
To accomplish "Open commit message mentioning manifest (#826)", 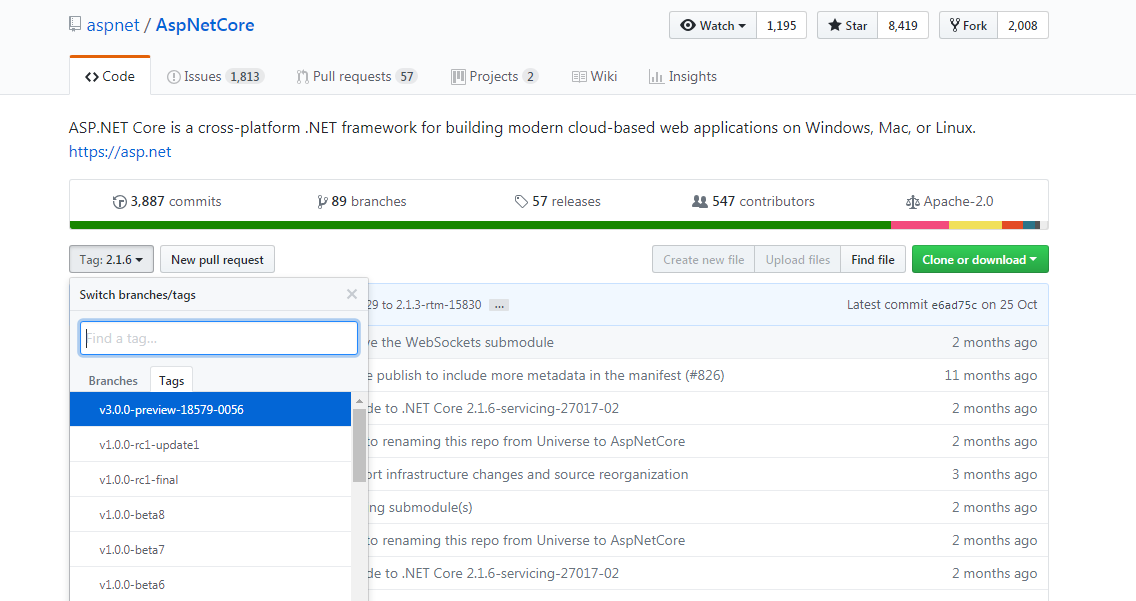I will point(546,375).
